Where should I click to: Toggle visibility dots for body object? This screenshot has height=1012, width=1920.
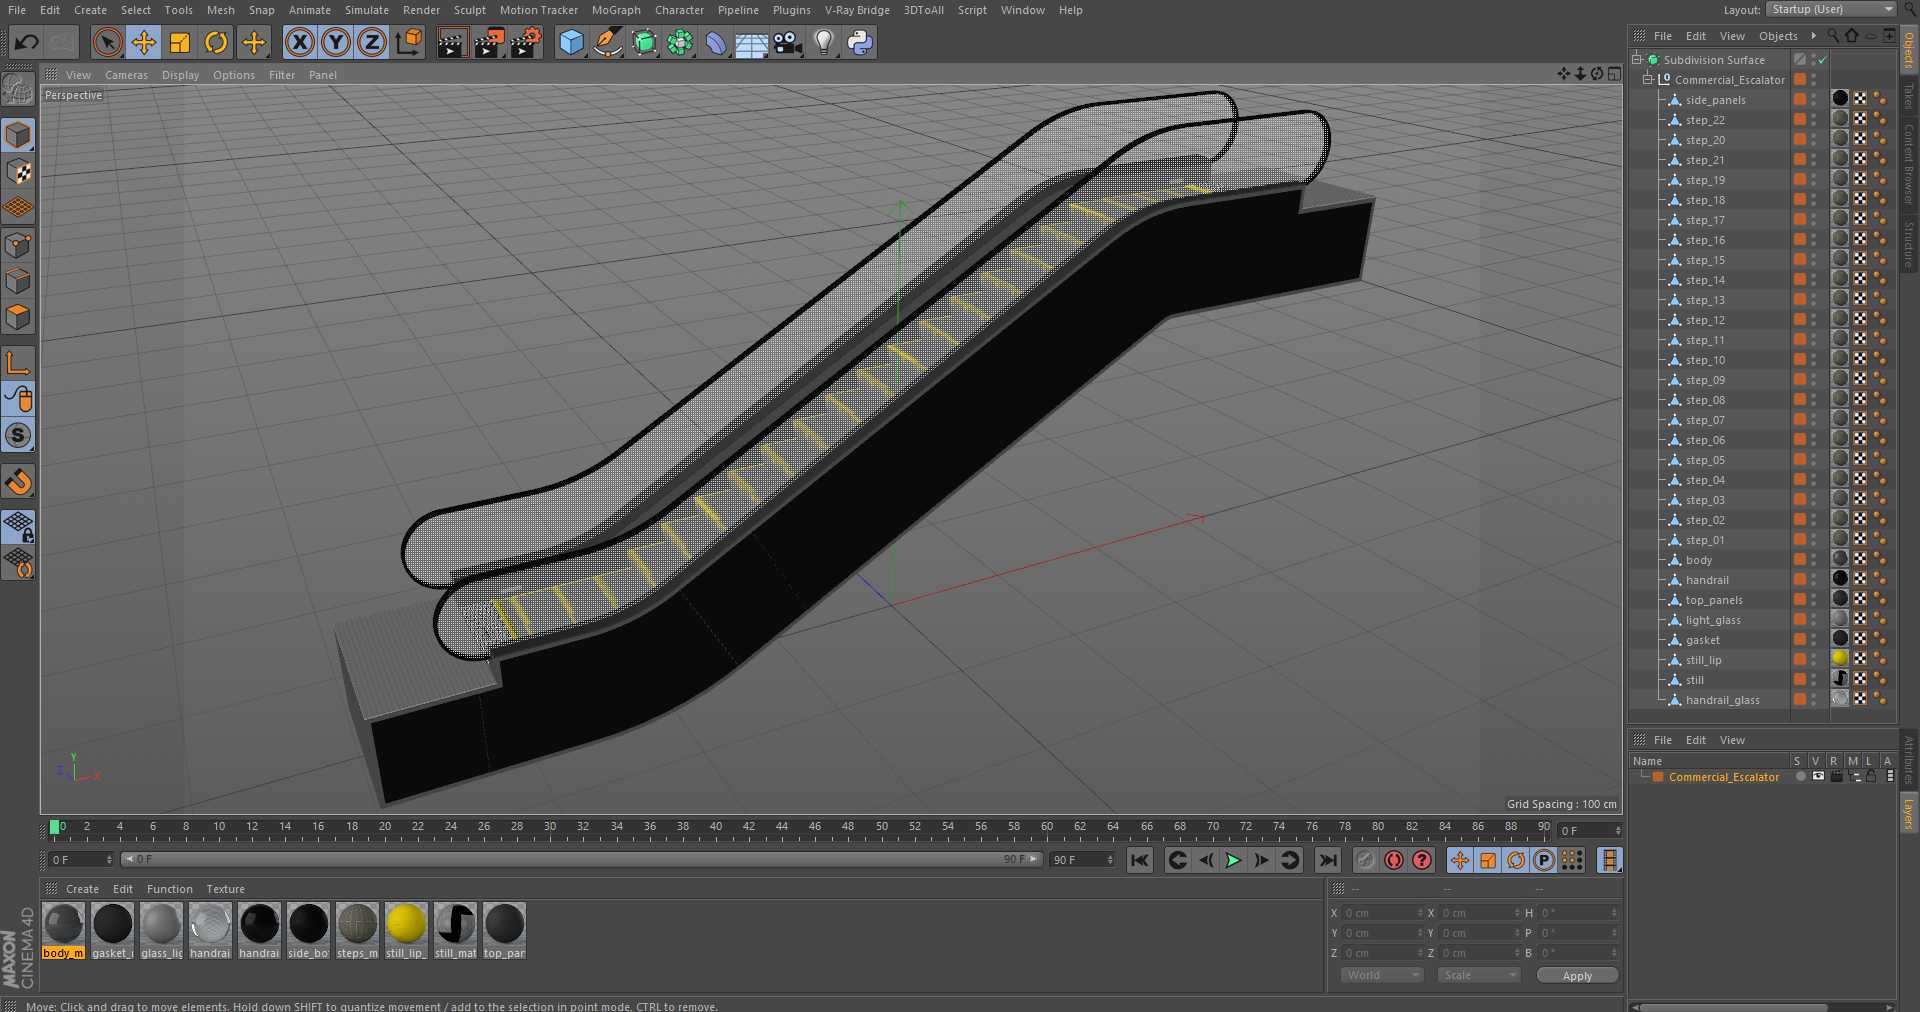1814,559
